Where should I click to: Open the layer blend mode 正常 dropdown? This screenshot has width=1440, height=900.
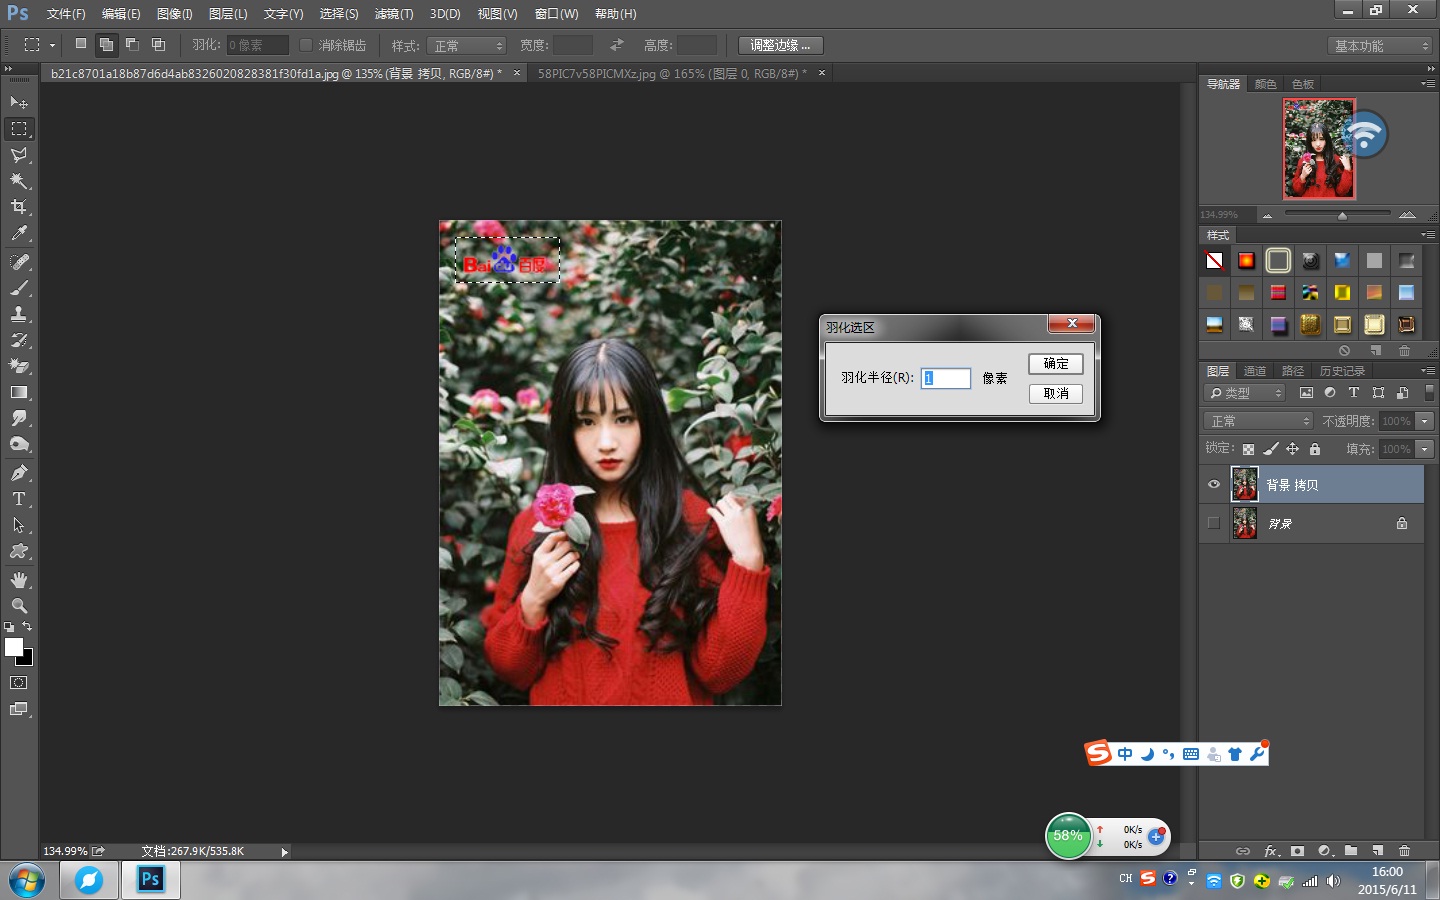click(1257, 421)
